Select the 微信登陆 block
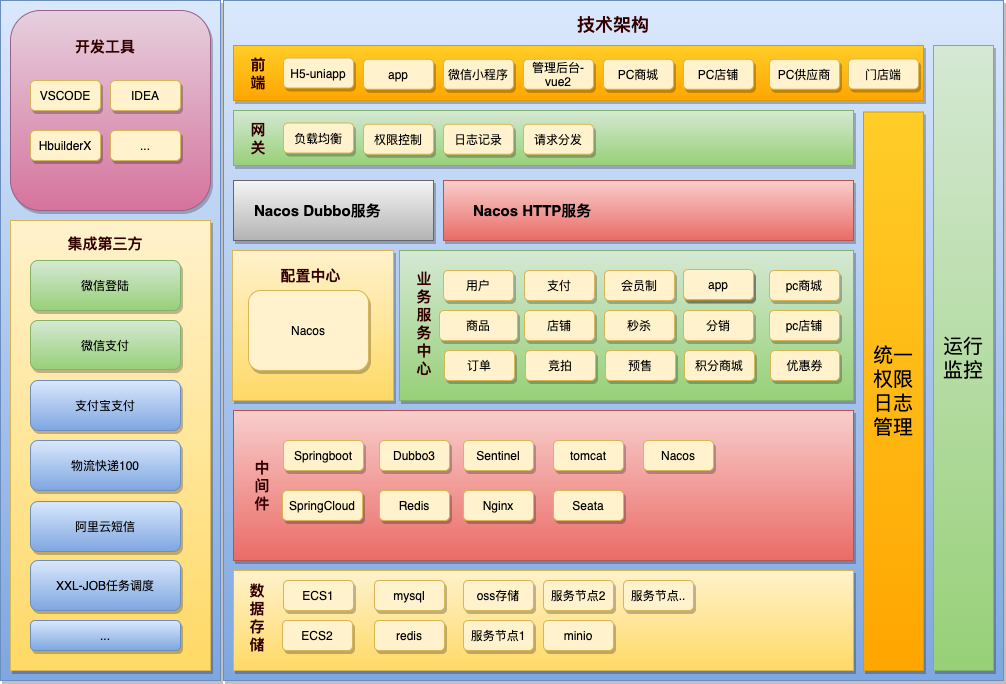The image size is (1006, 684). [105, 286]
